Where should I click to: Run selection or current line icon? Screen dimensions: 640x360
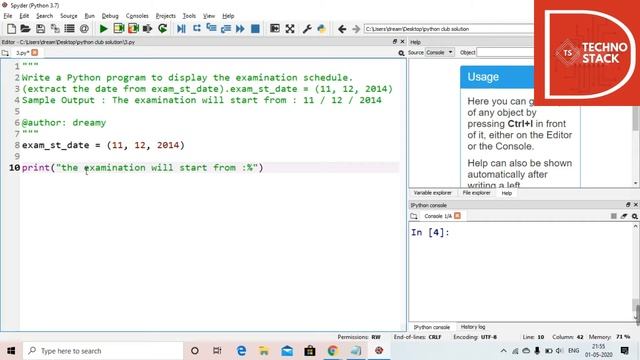[x=148, y=29]
